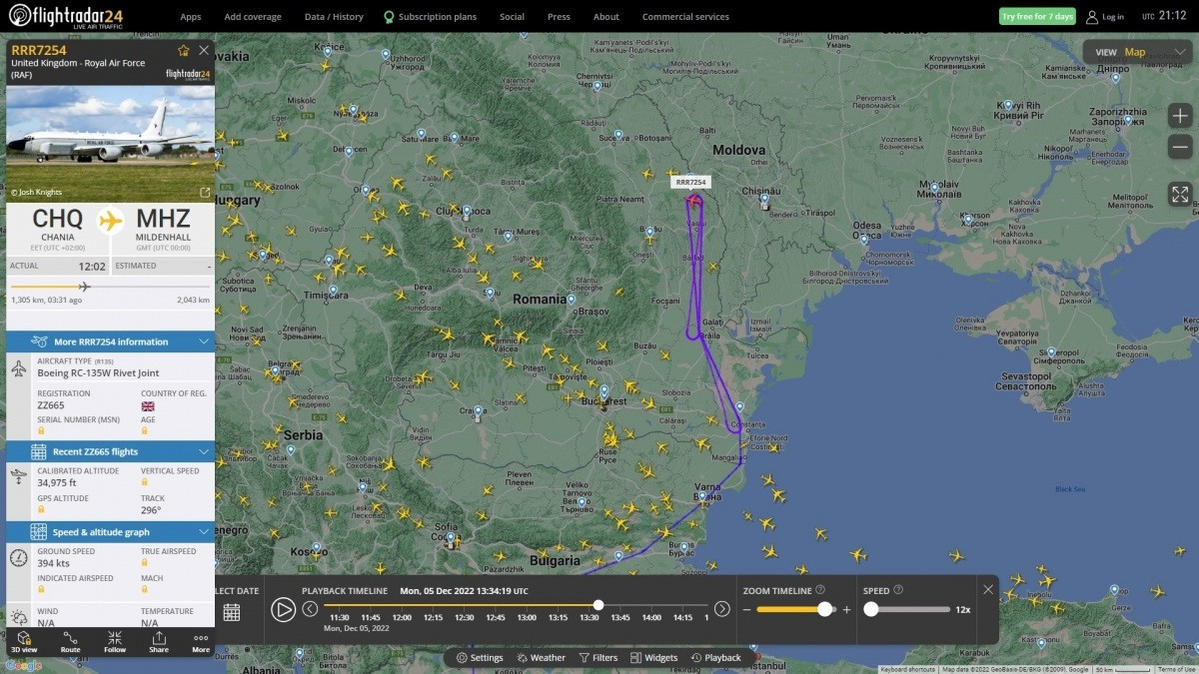
Task: Click the playback Speed slider handle
Action: (x=871, y=609)
